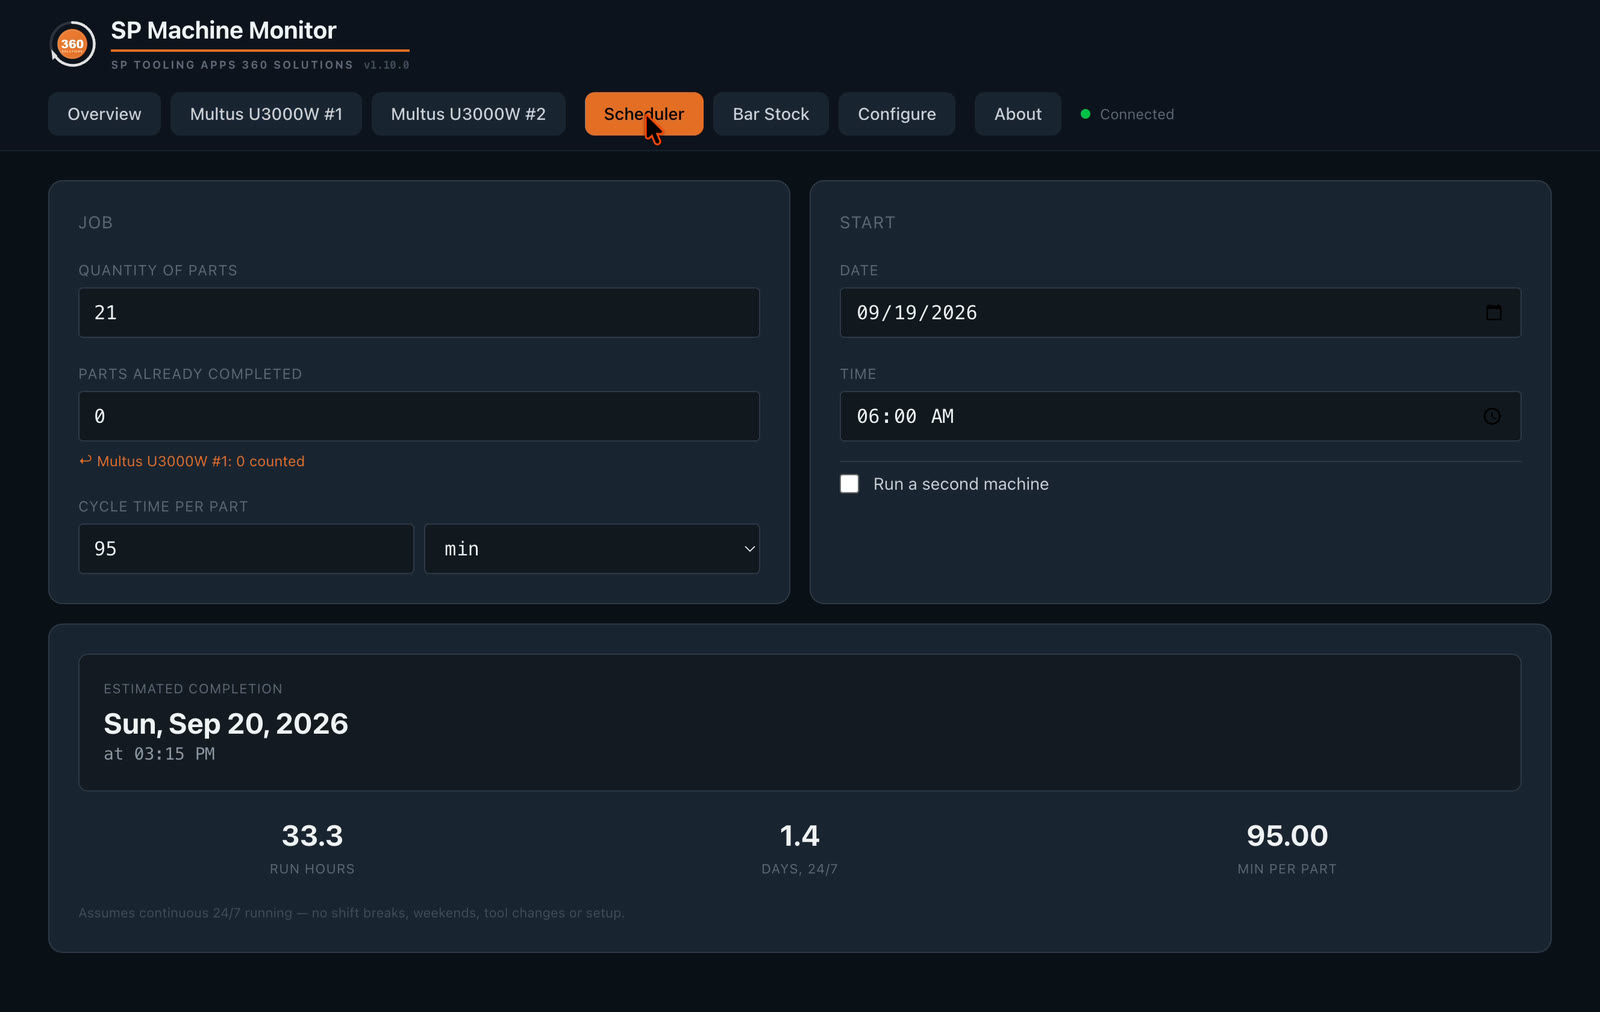
Task: Click the Quantity of Parts field
Action: tap(419, 313)
